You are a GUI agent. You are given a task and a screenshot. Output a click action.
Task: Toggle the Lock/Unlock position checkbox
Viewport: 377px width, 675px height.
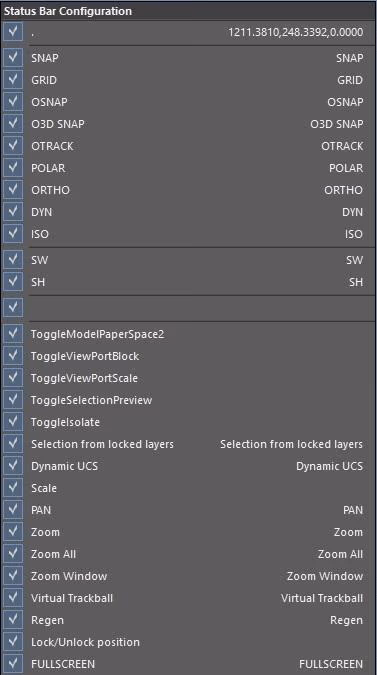(x=12, y=641)
